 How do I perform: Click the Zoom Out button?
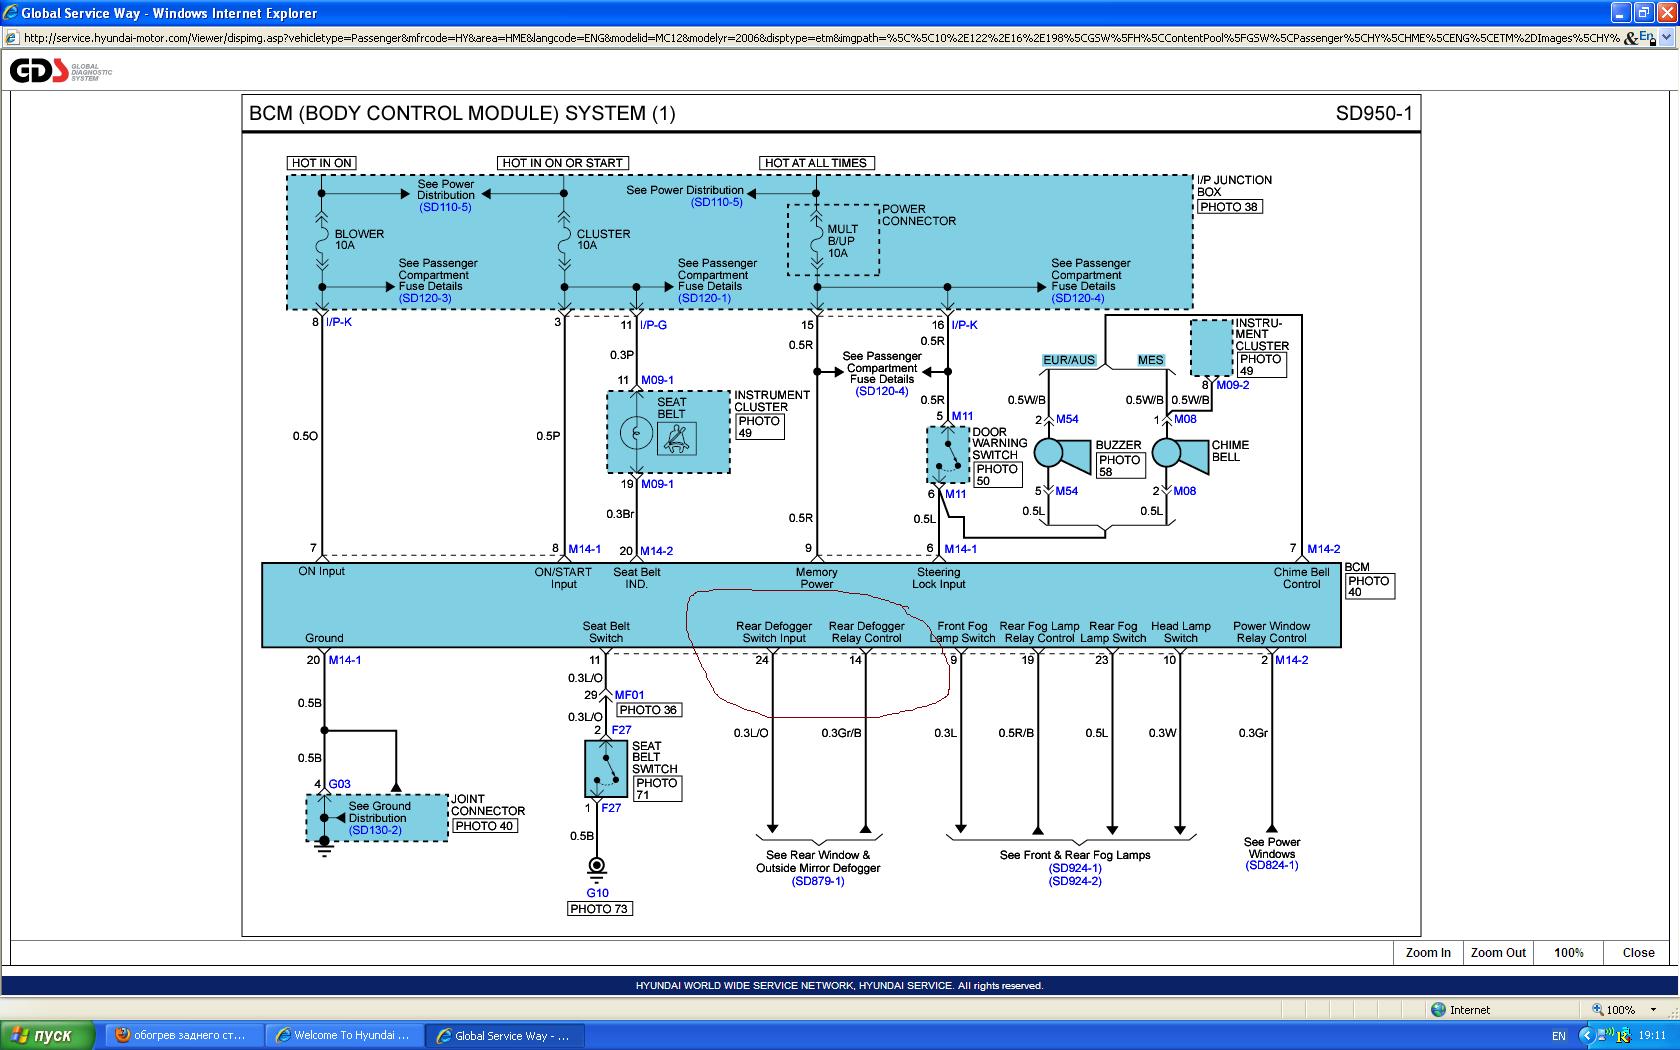click(1498, 953)
